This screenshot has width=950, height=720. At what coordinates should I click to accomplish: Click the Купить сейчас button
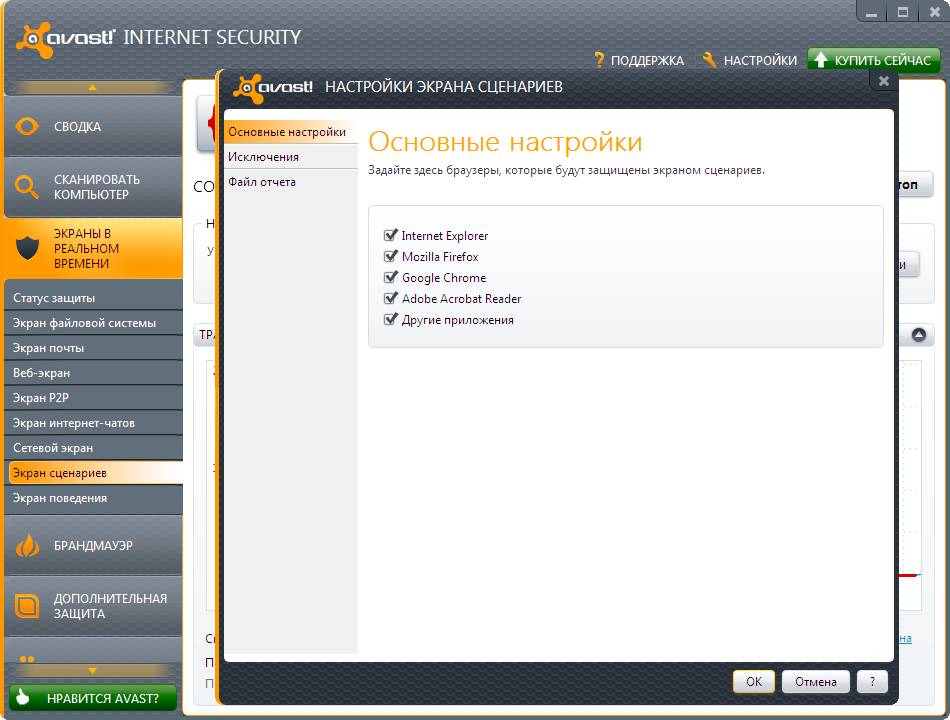pos(874,60)
